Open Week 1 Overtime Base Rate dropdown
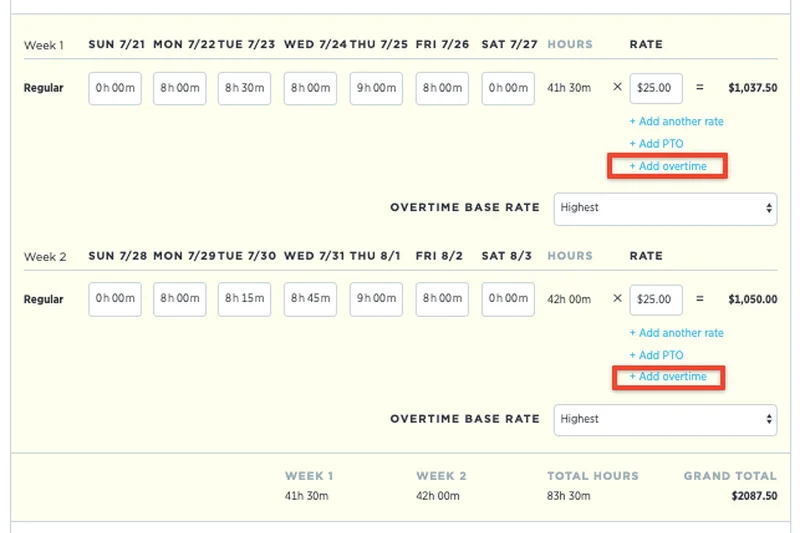Screen dimensions: 800x533 coord(665,208)
